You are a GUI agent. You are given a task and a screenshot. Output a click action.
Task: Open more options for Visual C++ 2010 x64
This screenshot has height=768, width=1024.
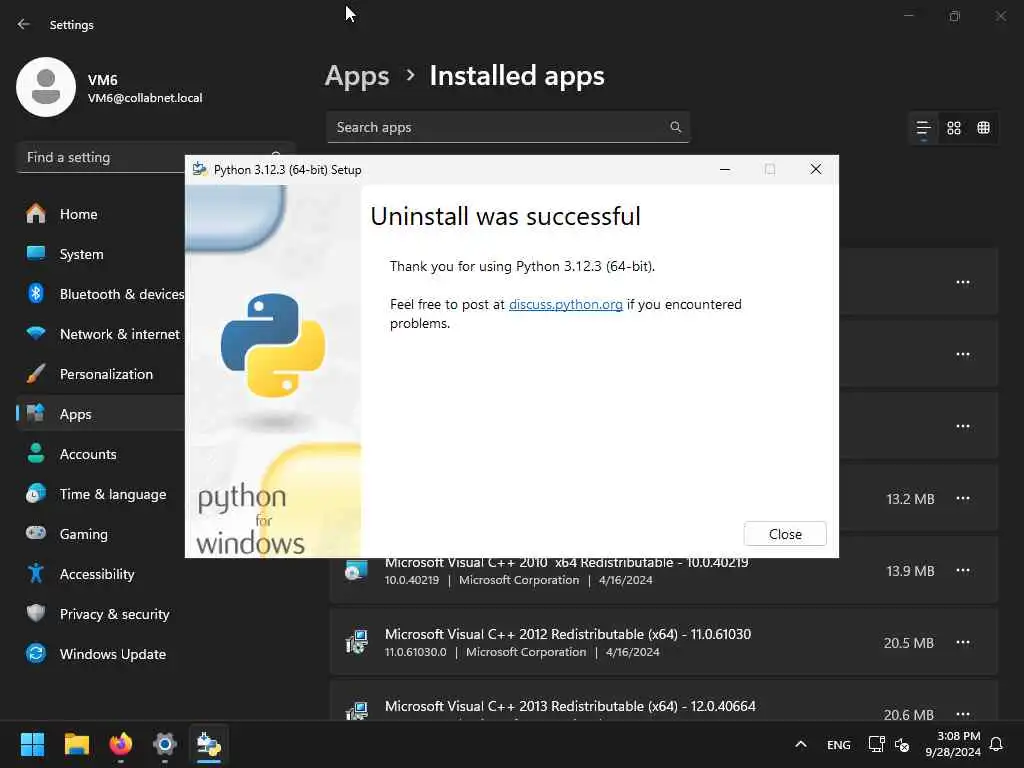point(963,570)
